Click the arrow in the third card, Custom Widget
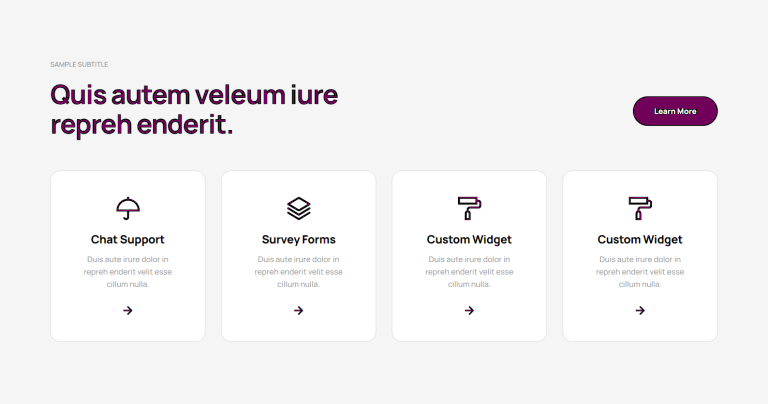 point(469,310)
